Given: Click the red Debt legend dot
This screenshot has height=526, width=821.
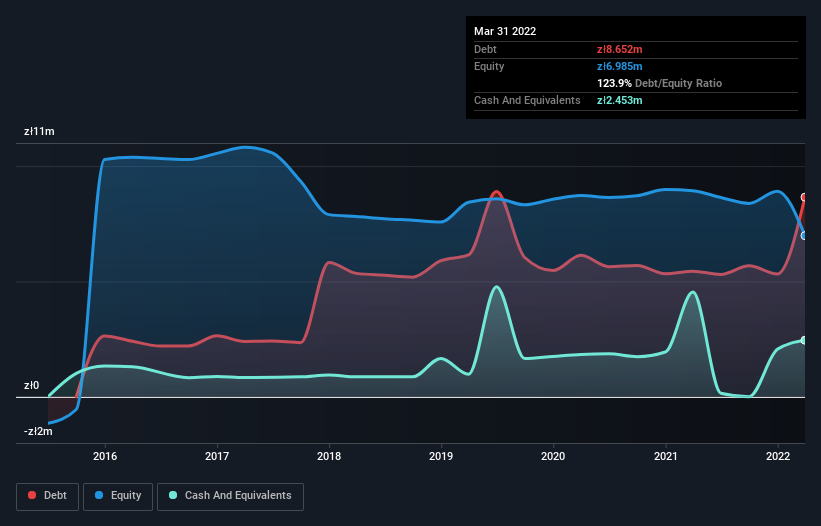Looking at the screenshot, I should coord(32,495).
